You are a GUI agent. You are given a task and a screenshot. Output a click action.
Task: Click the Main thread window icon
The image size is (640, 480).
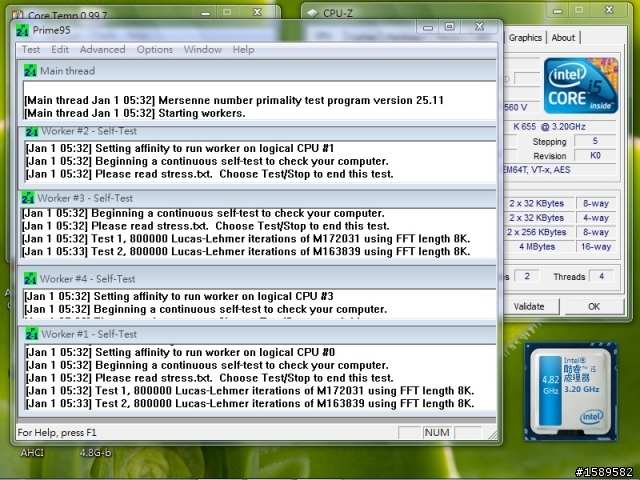[x=30, y=71]
